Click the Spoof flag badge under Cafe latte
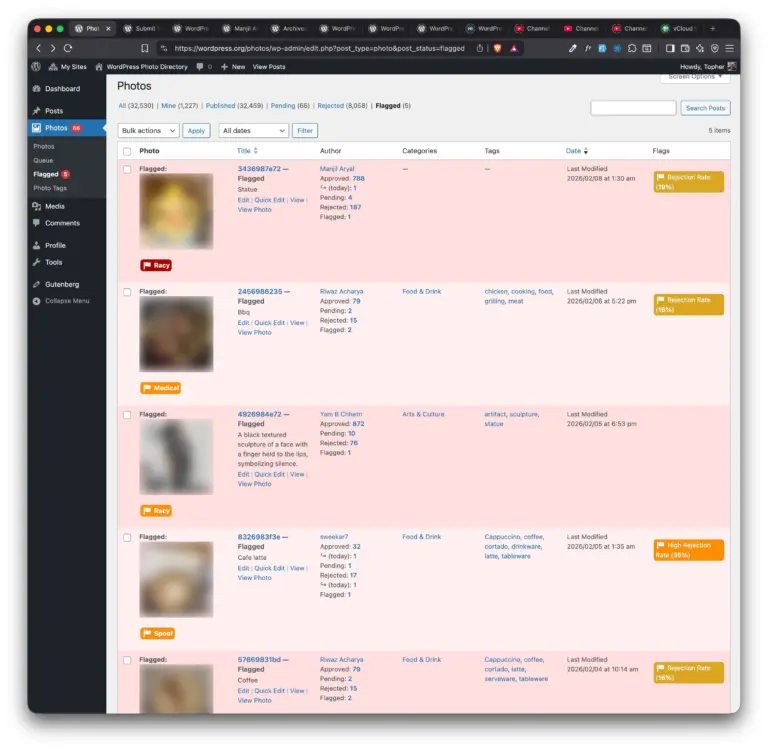 point(158,633)
